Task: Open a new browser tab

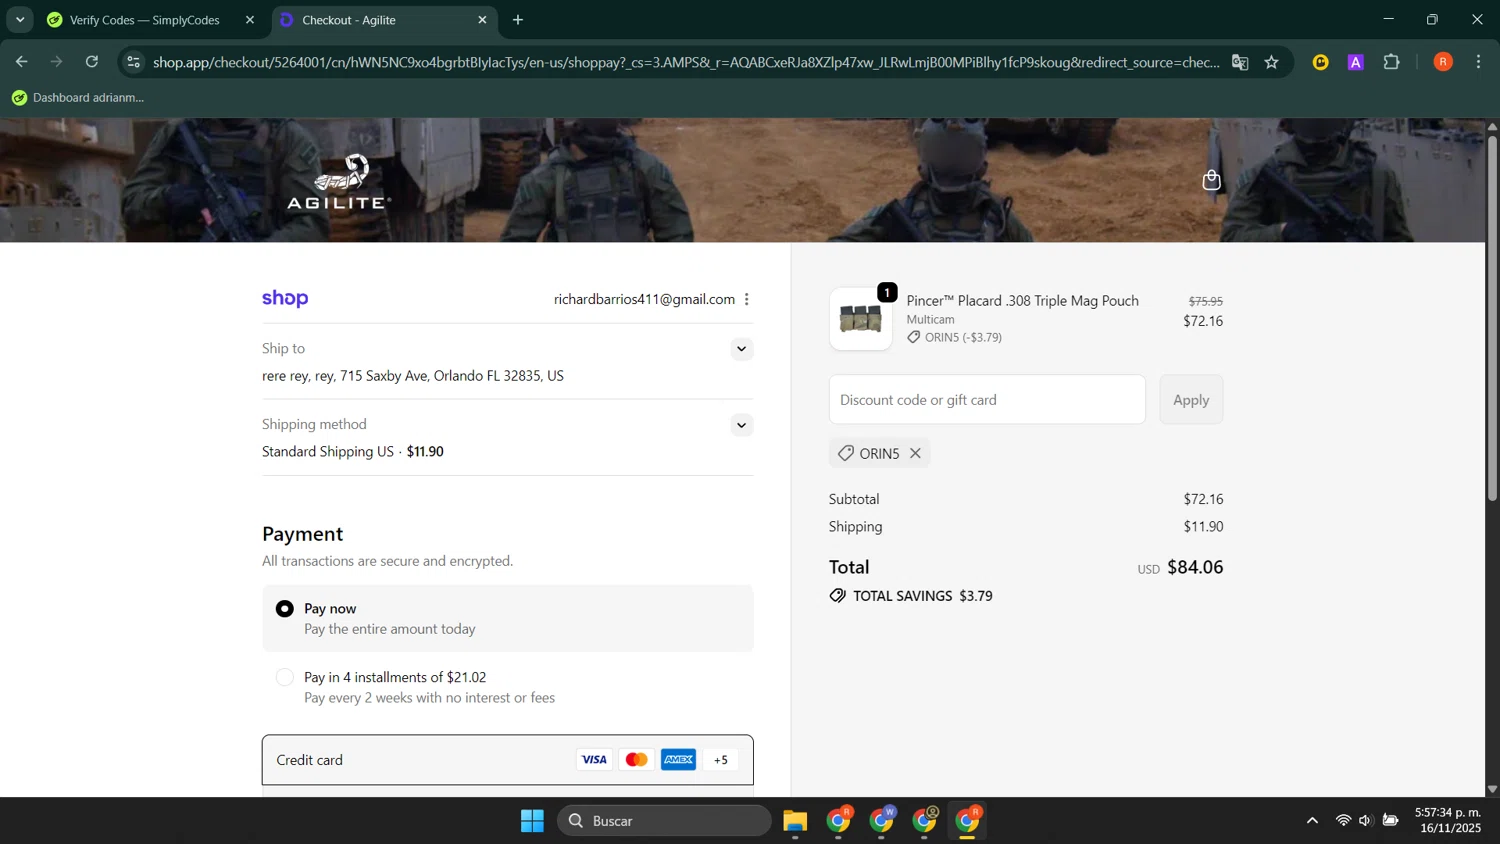Action: (x=518, y=20)
